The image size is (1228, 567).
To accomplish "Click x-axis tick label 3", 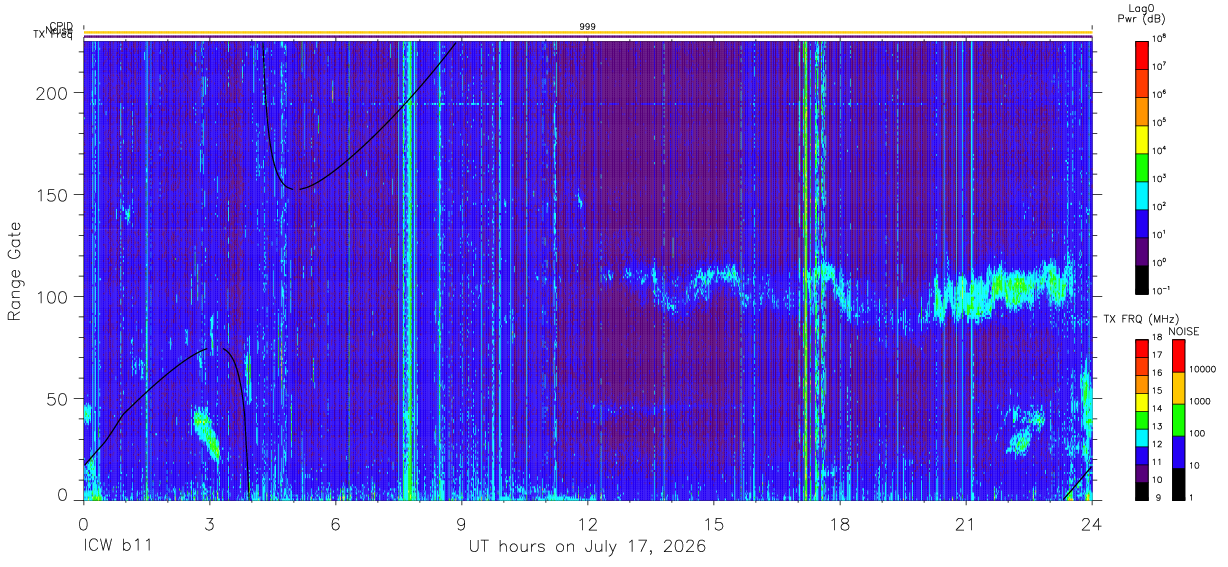I will pos(209,525).
